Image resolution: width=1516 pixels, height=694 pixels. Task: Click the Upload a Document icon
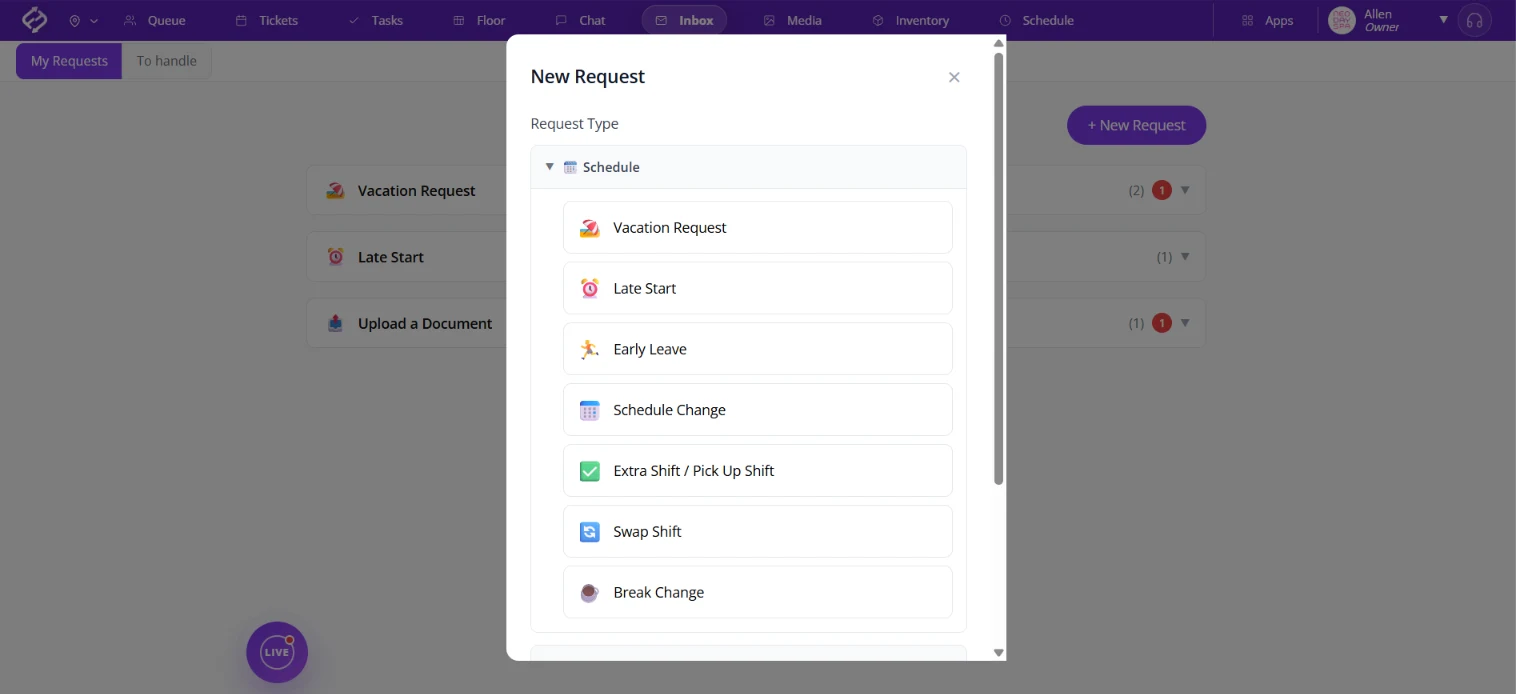[x=336, y=324]
